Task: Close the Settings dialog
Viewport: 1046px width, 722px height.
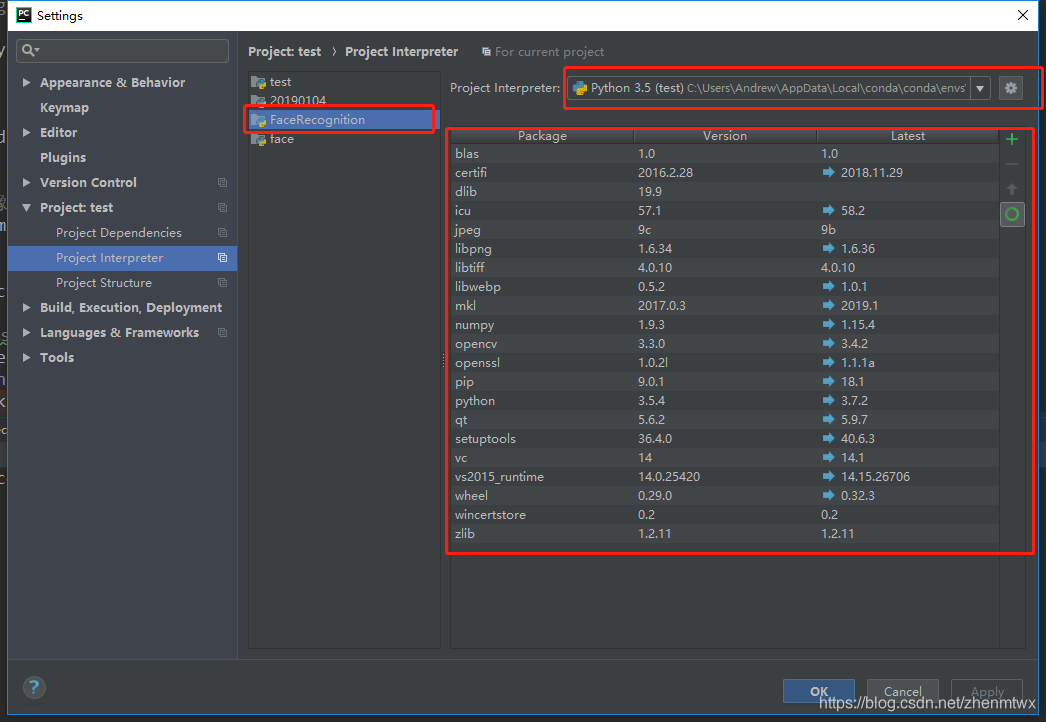Action: [x=1023, y=15]
